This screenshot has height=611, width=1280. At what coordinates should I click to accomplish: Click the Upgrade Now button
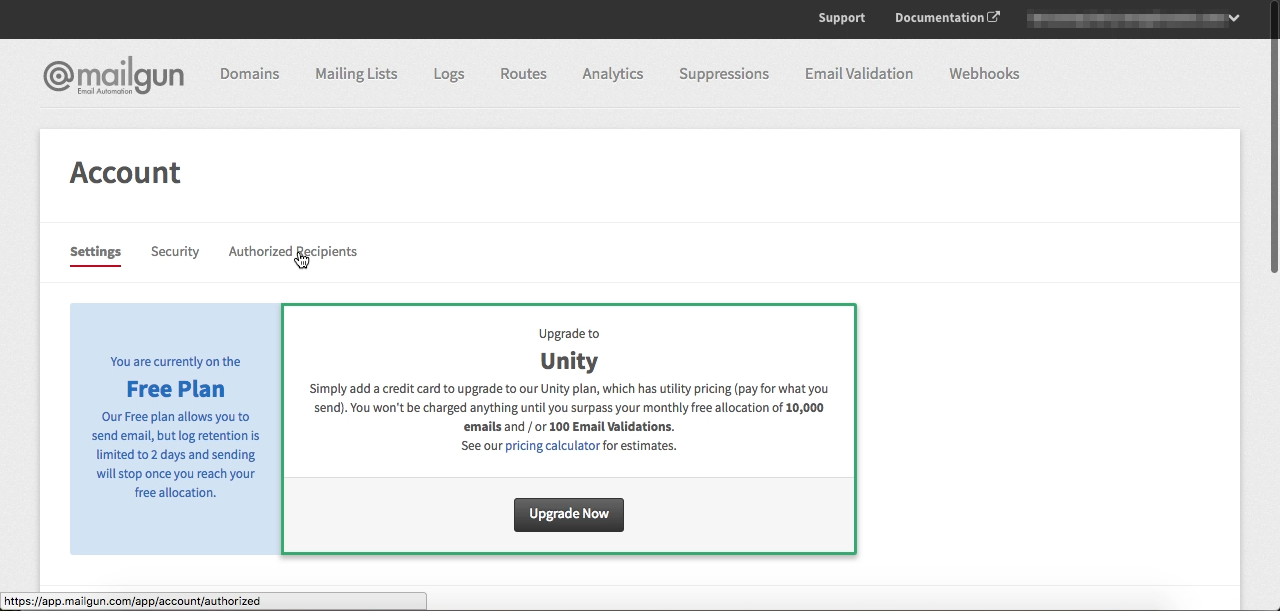(x=569, y=514)
